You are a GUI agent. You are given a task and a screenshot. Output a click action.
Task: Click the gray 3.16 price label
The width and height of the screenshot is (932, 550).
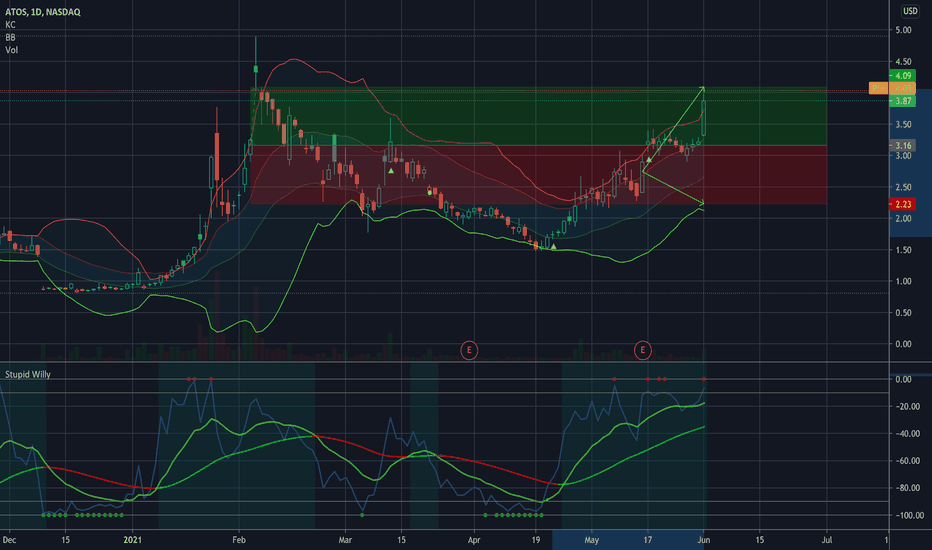(902, 146)
